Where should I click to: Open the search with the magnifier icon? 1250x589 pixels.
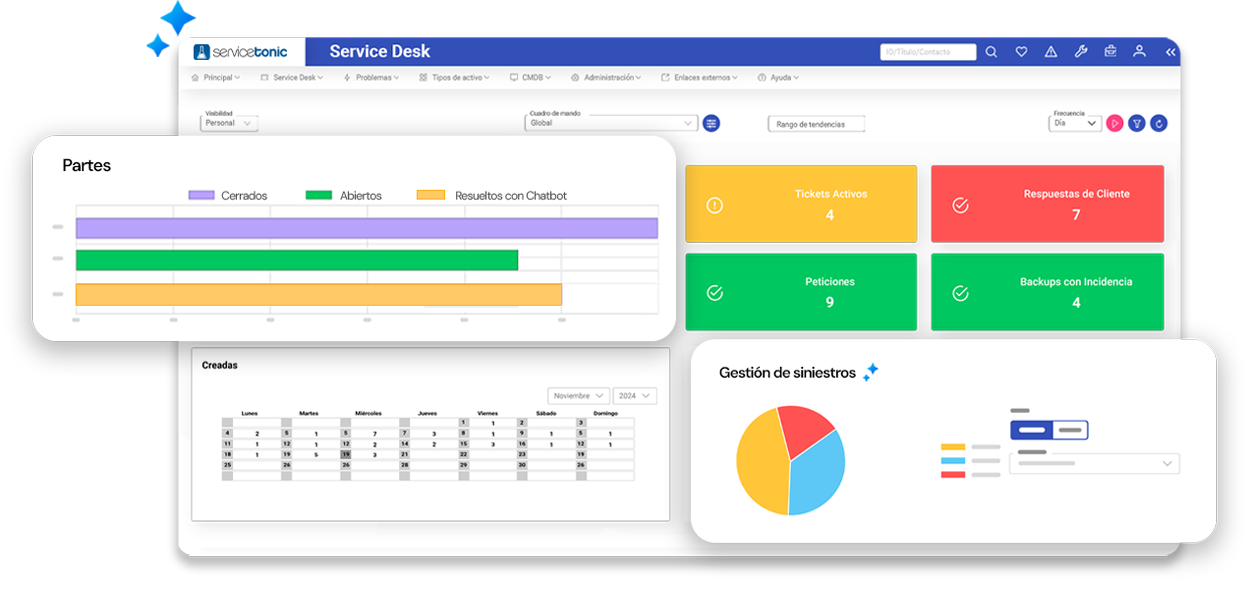[x=991, y=51]
